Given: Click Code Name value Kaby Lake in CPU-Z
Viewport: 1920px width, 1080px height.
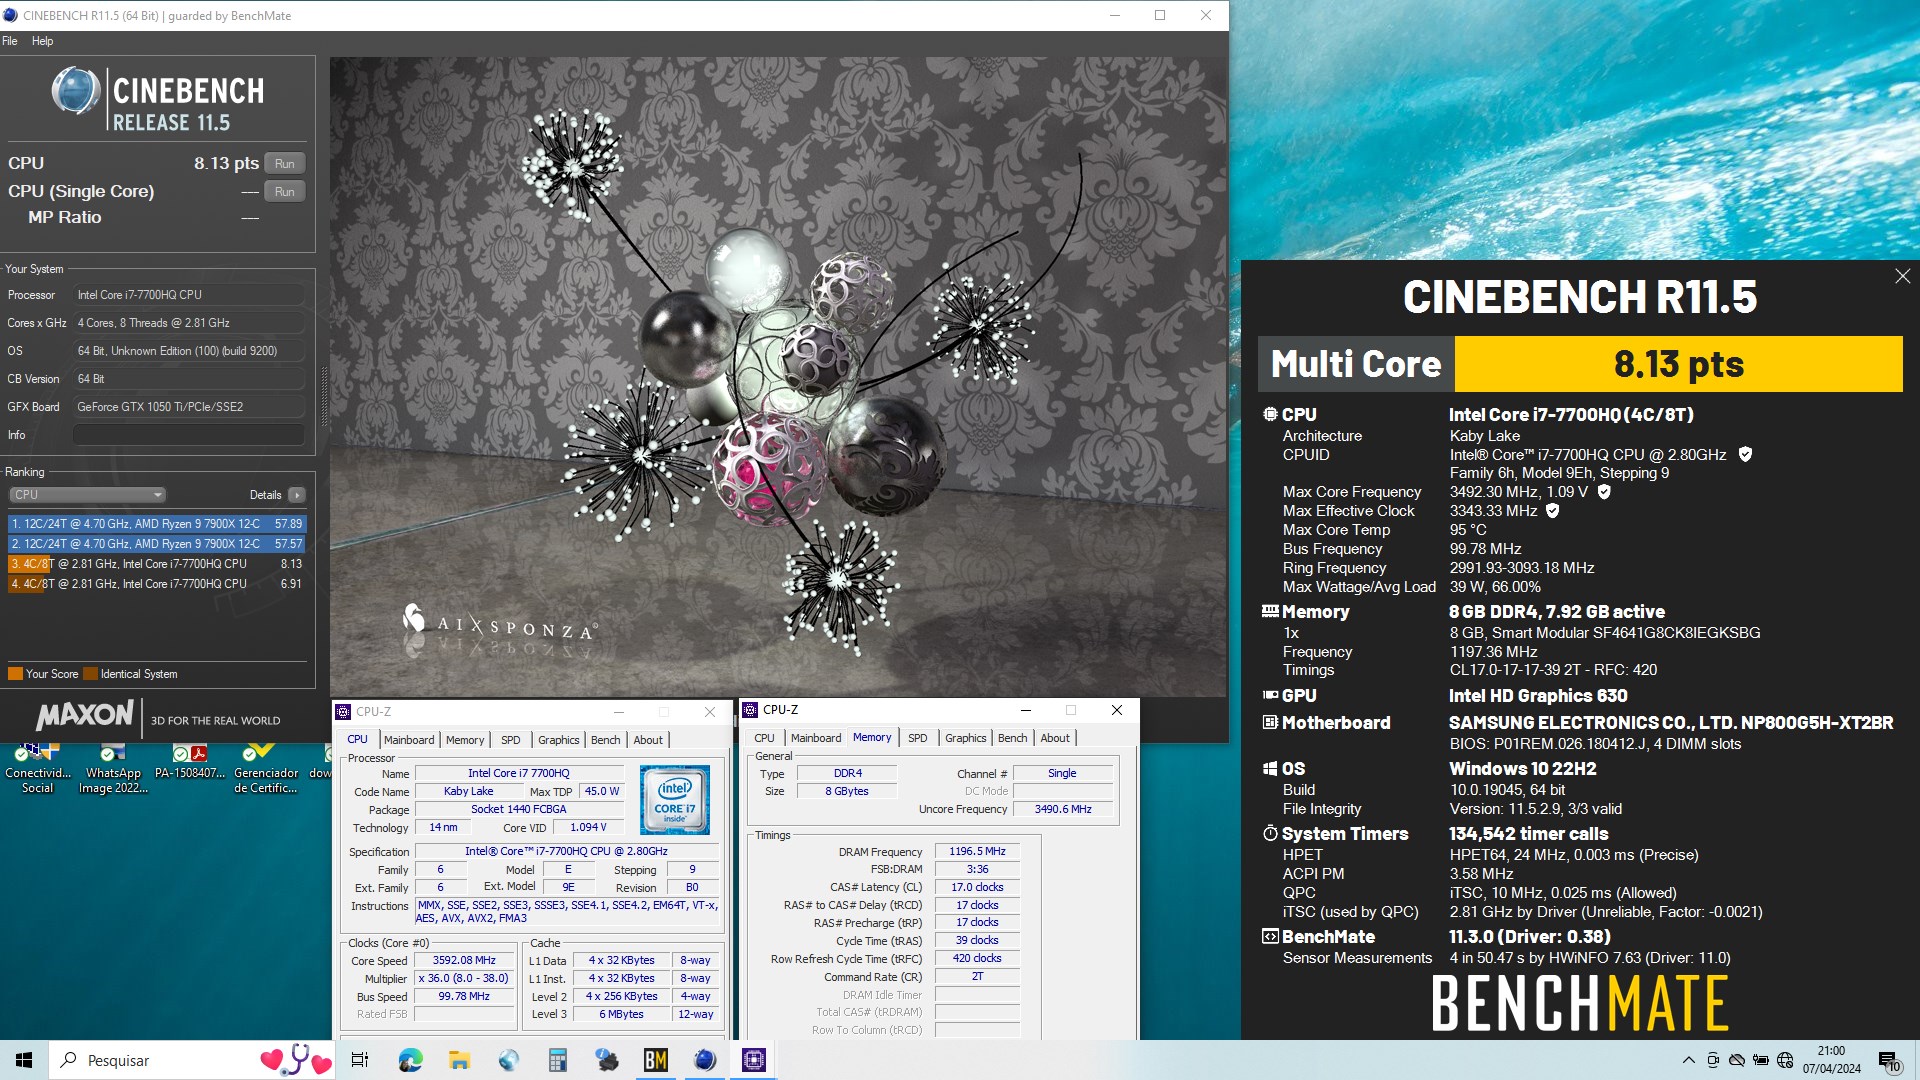Looking at the screenshot, I should (x=468, y=791).
